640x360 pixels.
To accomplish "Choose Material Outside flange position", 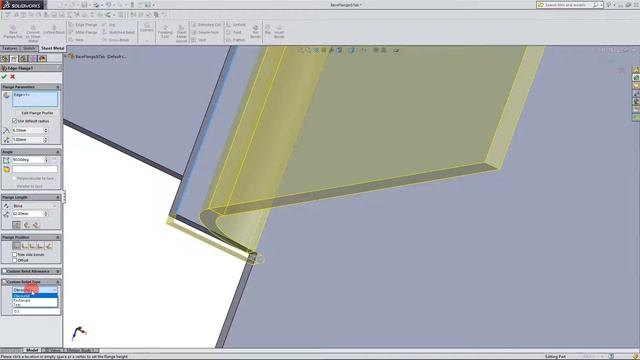I will click(x=24, y=246).
